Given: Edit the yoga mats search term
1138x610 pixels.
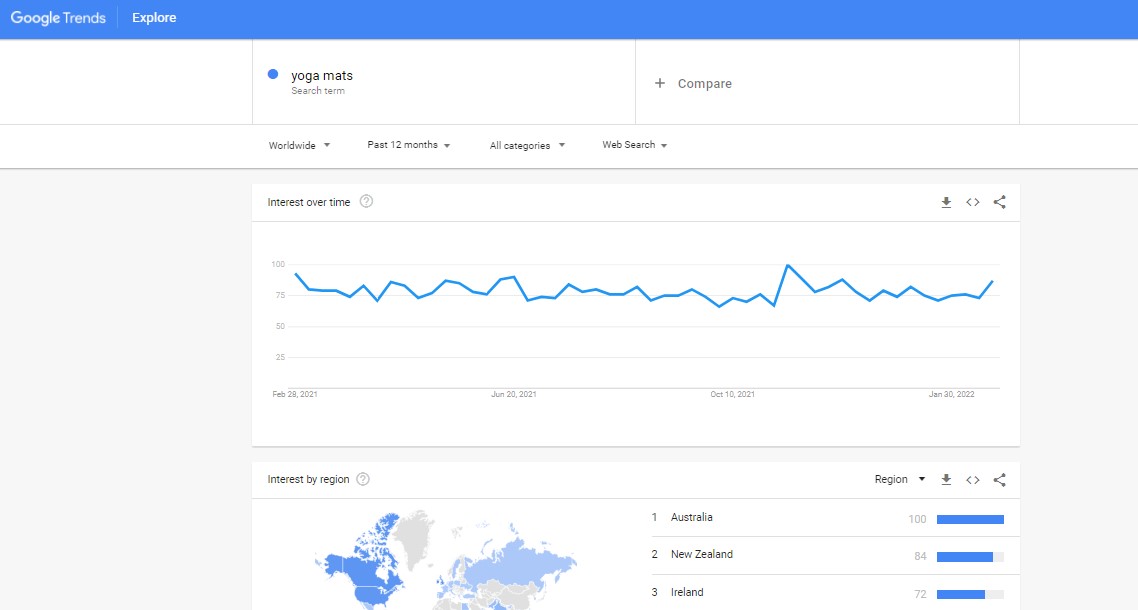Looking at the screenshot, I should (322, 76).
